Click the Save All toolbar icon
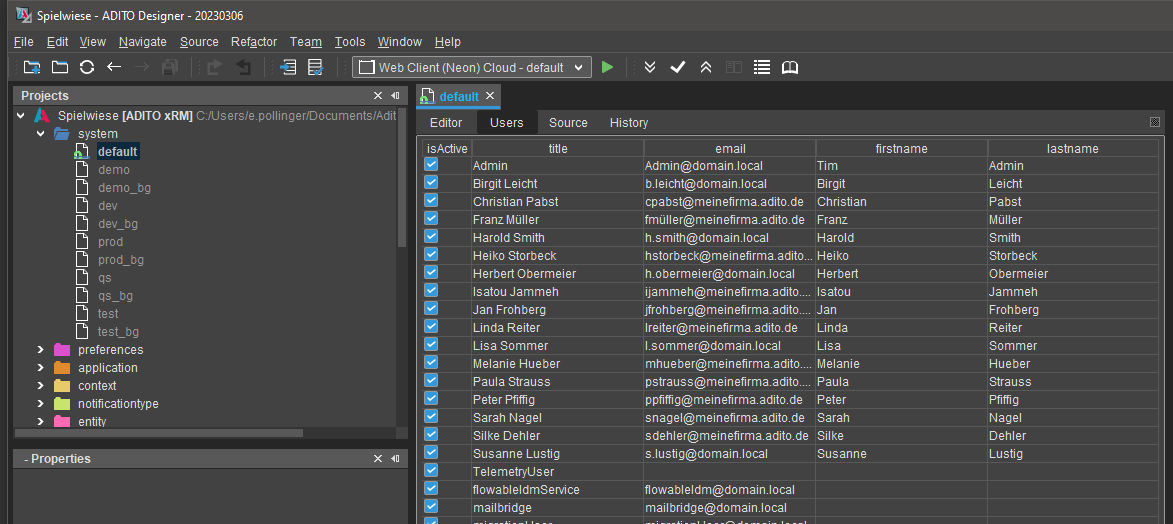Viewport: 1173px width, 524px height. tap(170, 67)
